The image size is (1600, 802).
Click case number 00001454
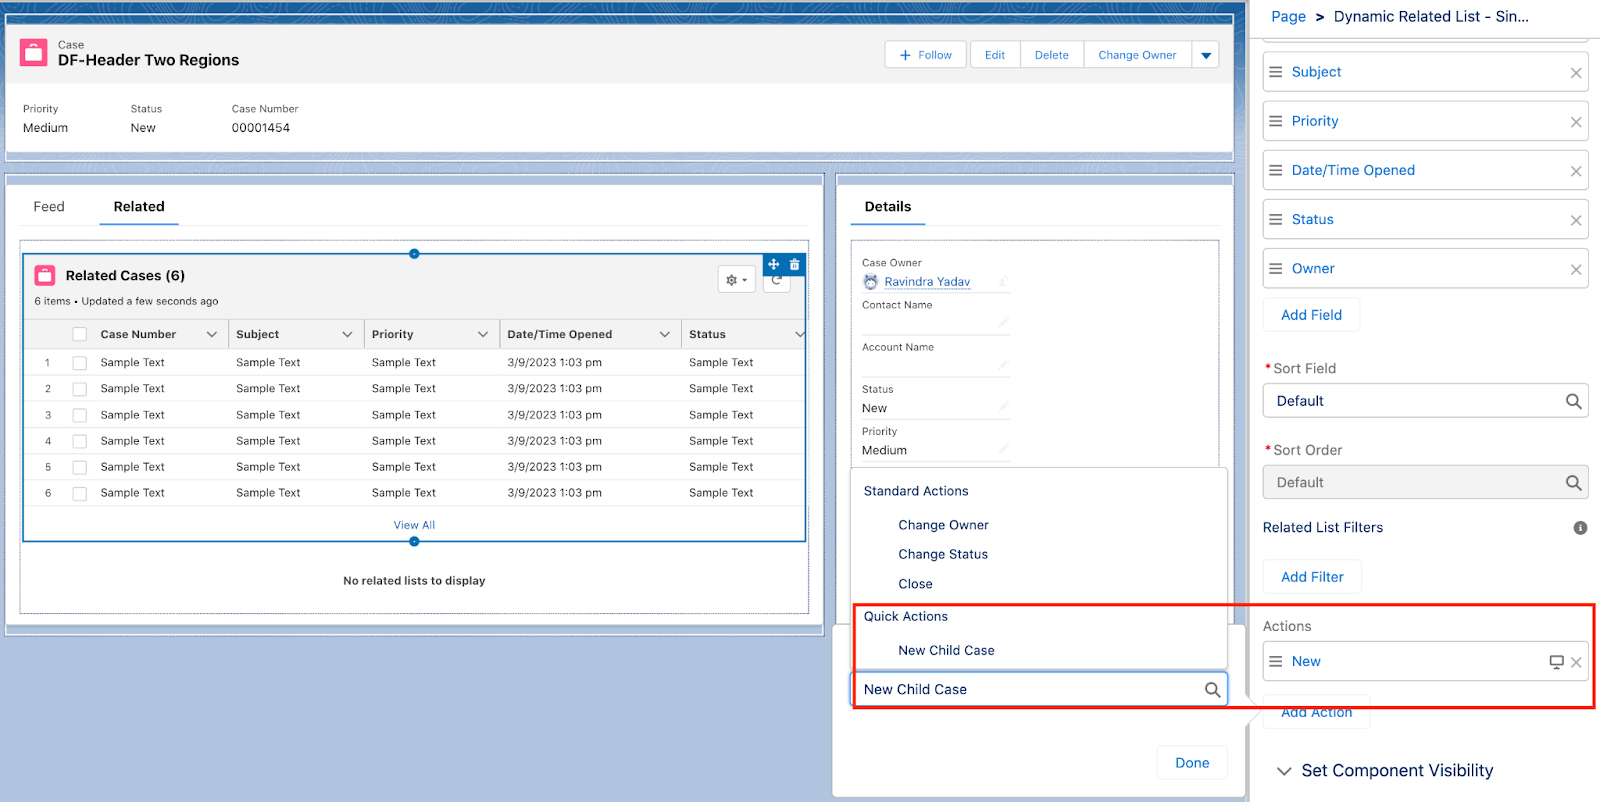click(x=261, y=128)
